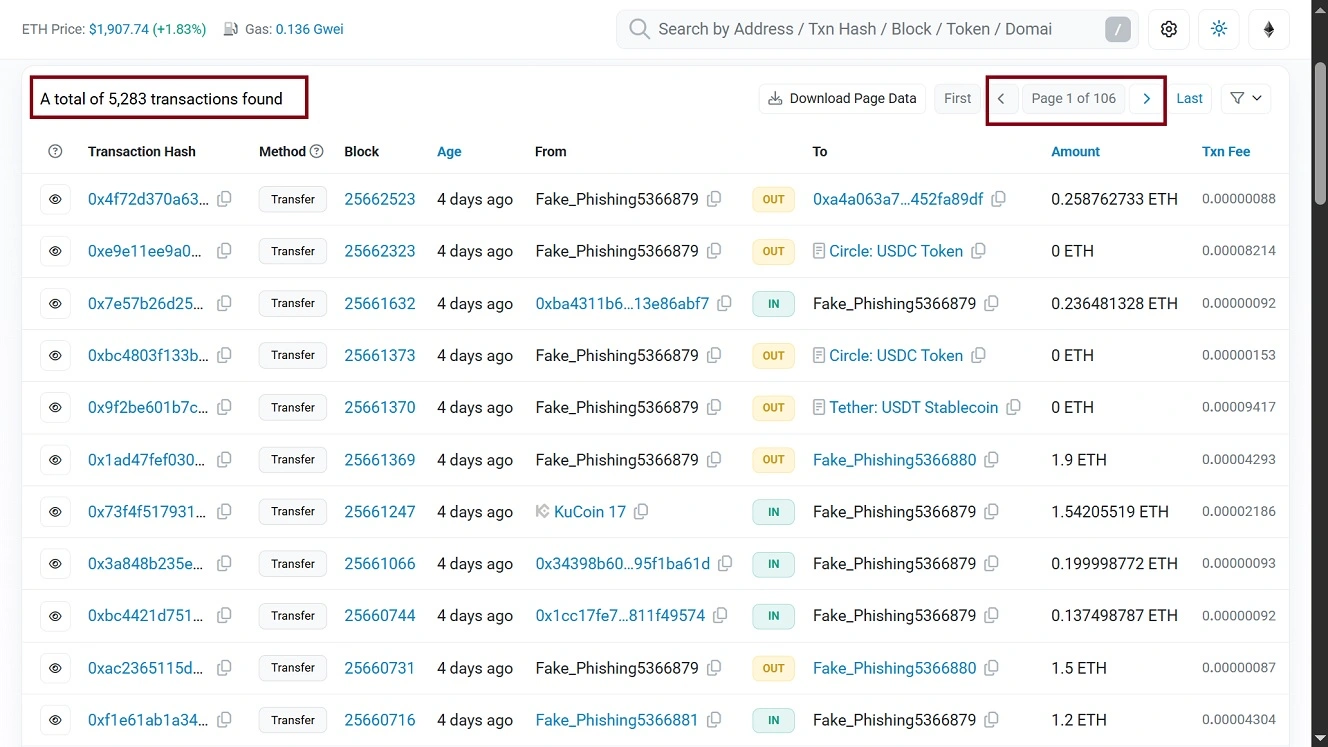Copy Circle: USDC Token address in block 25662323 row
The width and height of the screenshot is (1328, 747).
pos(979,251)
